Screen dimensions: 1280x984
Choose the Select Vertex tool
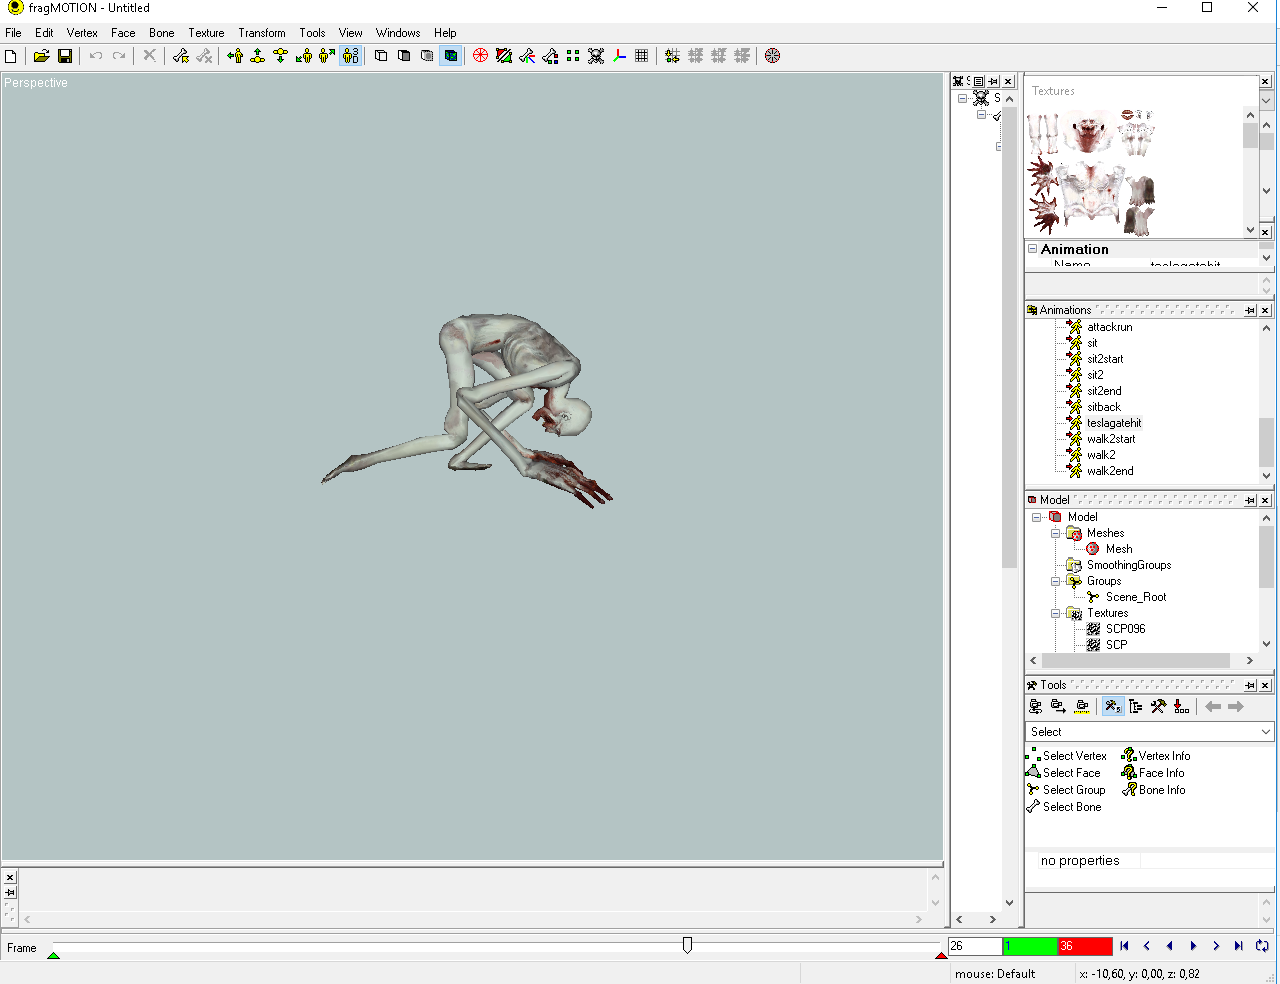(x=1066, y=756)
